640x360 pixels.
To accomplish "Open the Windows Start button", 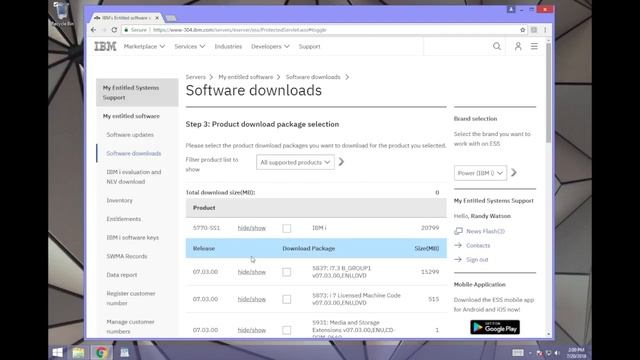I will tap(58, 352).
